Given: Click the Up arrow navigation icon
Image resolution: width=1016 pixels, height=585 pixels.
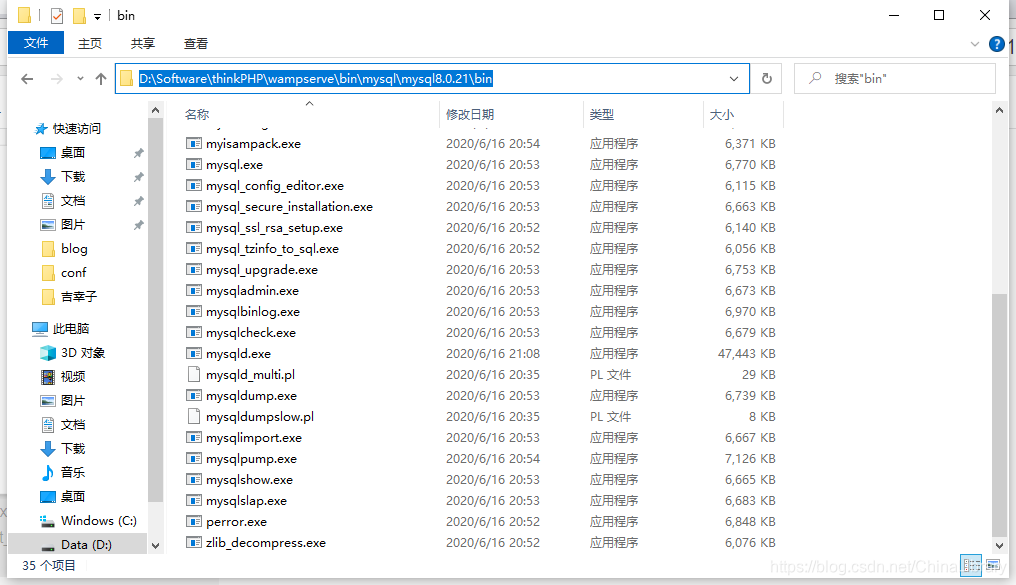Looking at the screenshot, I should (x=101, y=78).
